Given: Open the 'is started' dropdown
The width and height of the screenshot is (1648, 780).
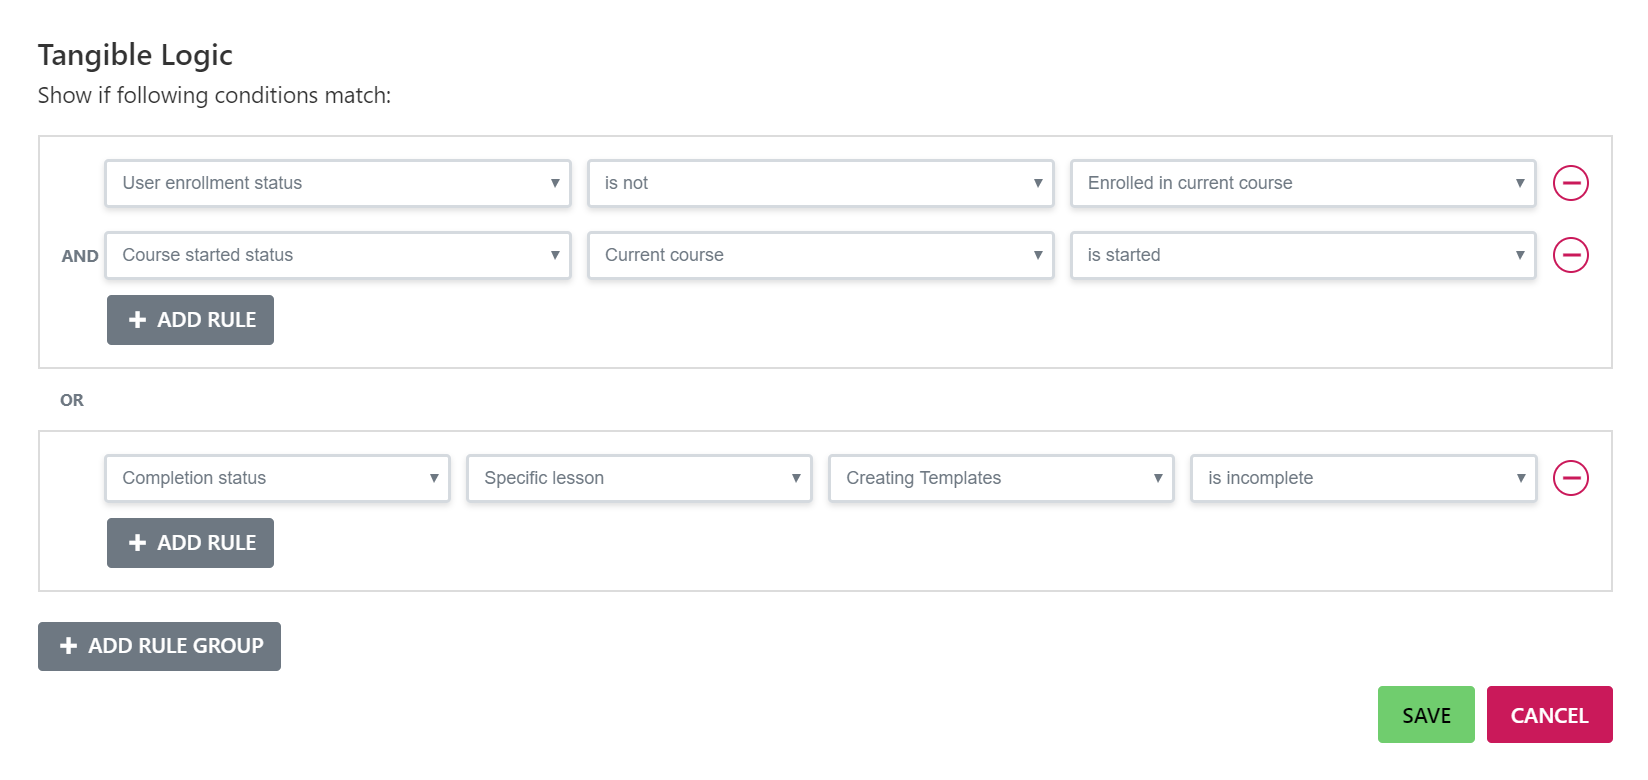Looking at the screenshot, I should coord(1302,255).
